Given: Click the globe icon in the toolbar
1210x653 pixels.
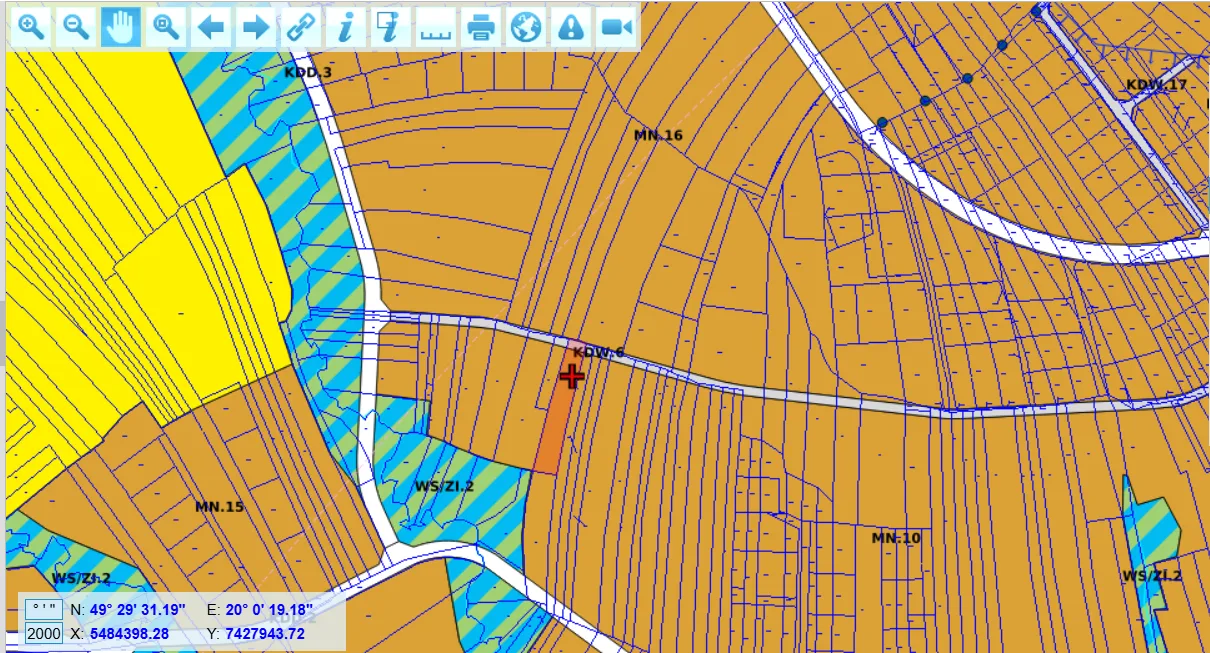Looking at the screenshot, I should coord(526,27).
